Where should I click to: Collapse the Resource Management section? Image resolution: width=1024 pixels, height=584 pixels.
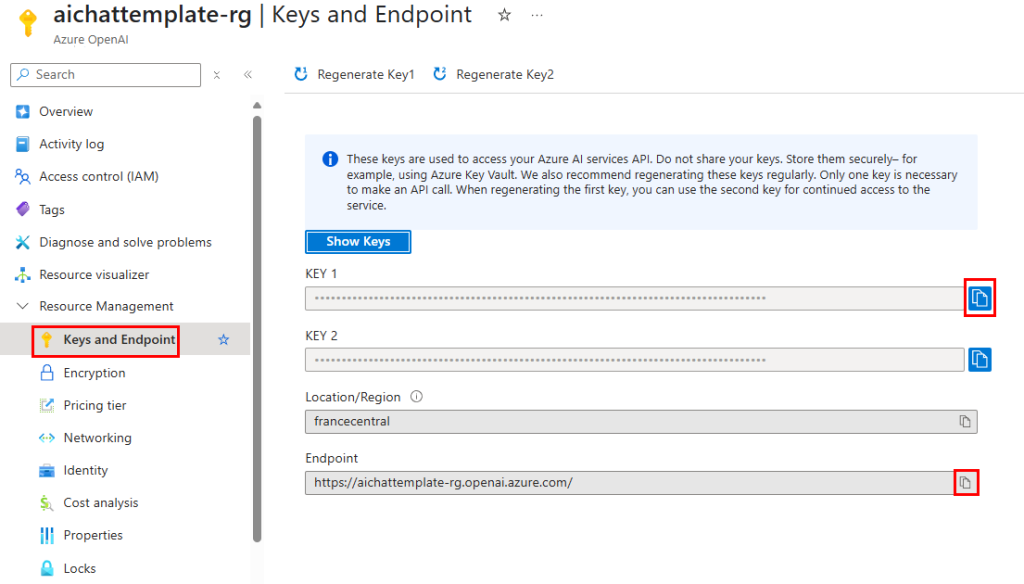click(22, 306)
